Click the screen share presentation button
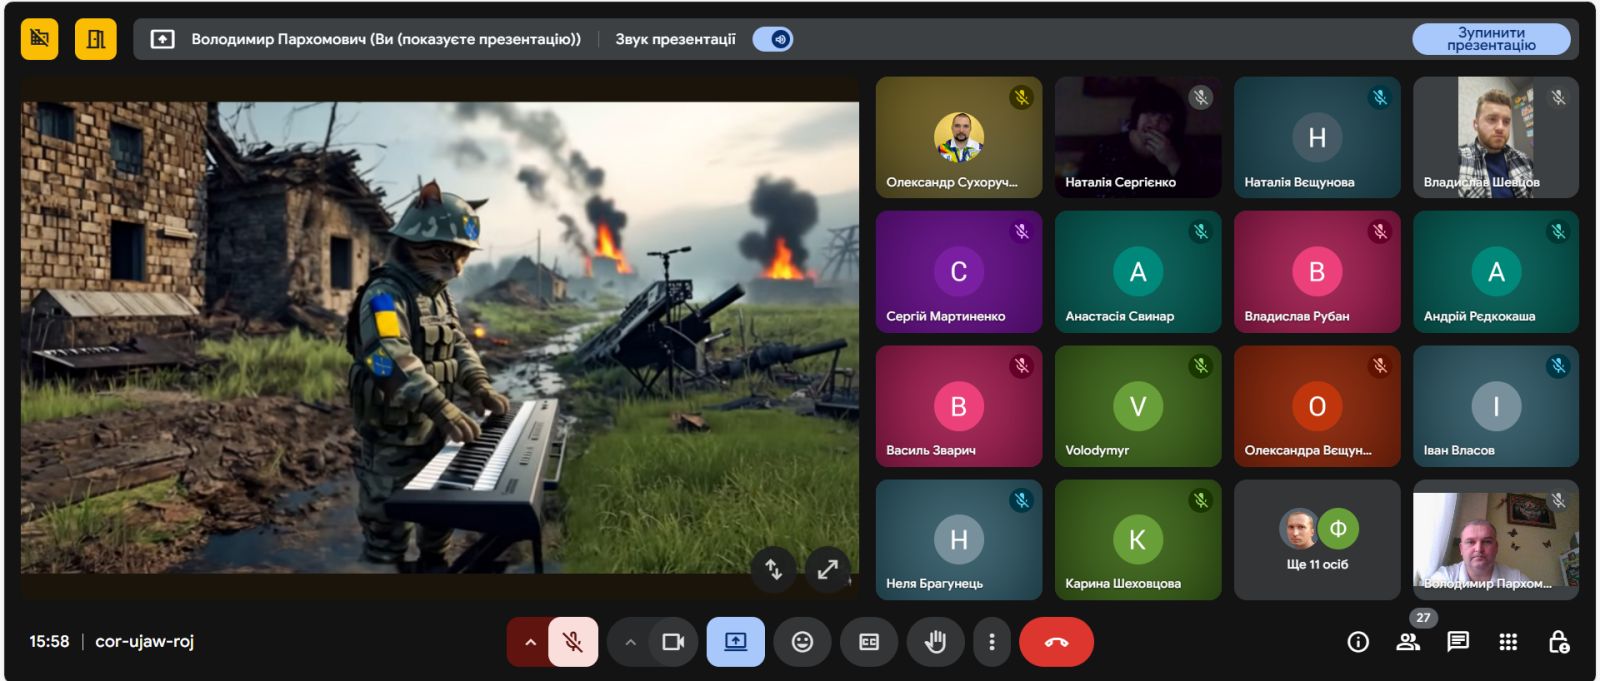Image resolution: width=1600 pixels, height=681 pixels. [x=735, y=642]
